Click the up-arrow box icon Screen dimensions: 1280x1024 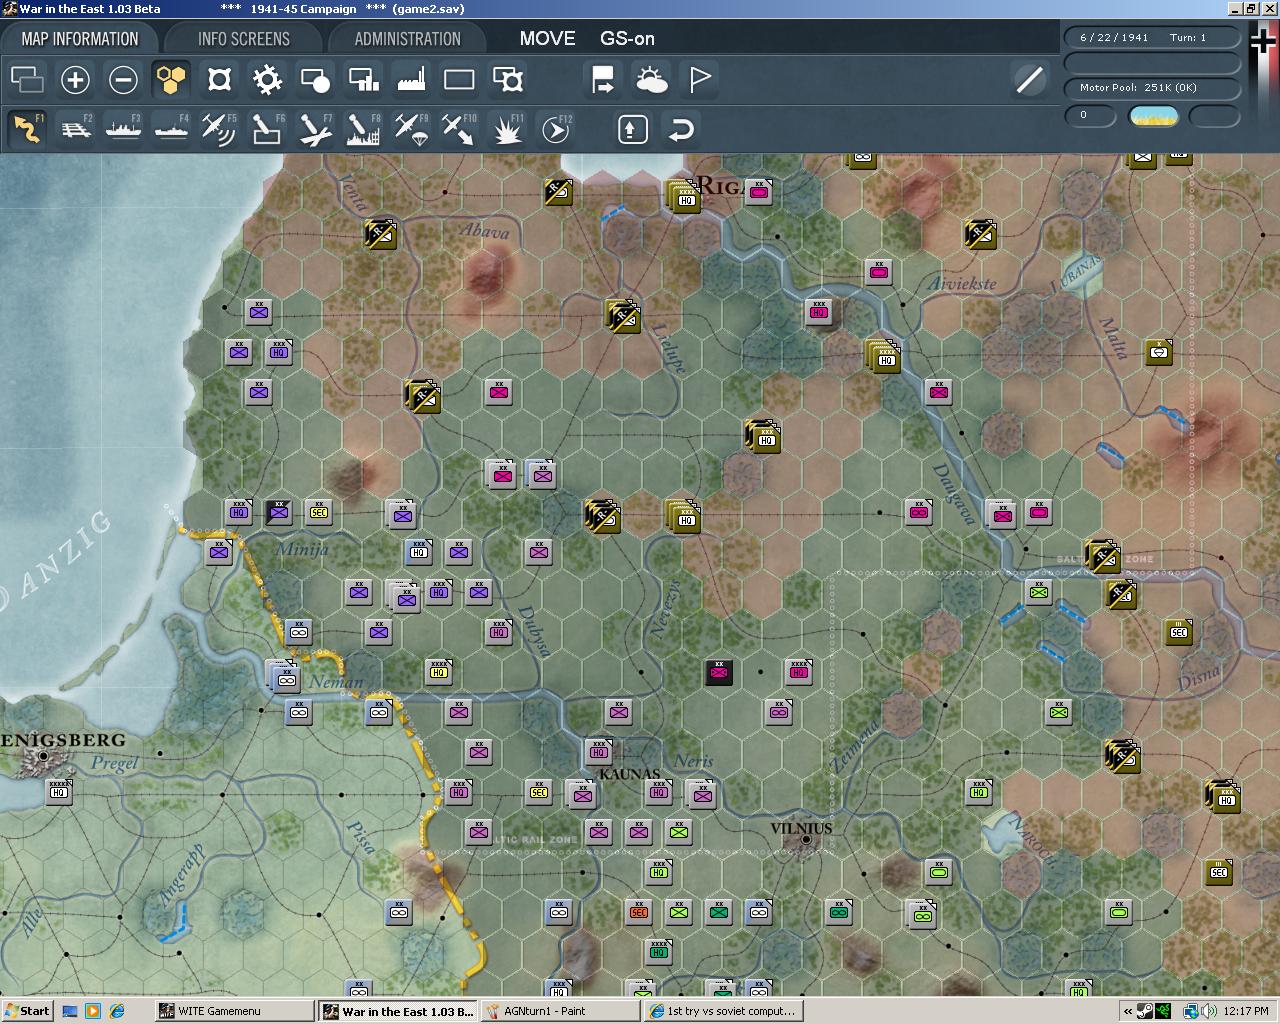tap(633, 129)
